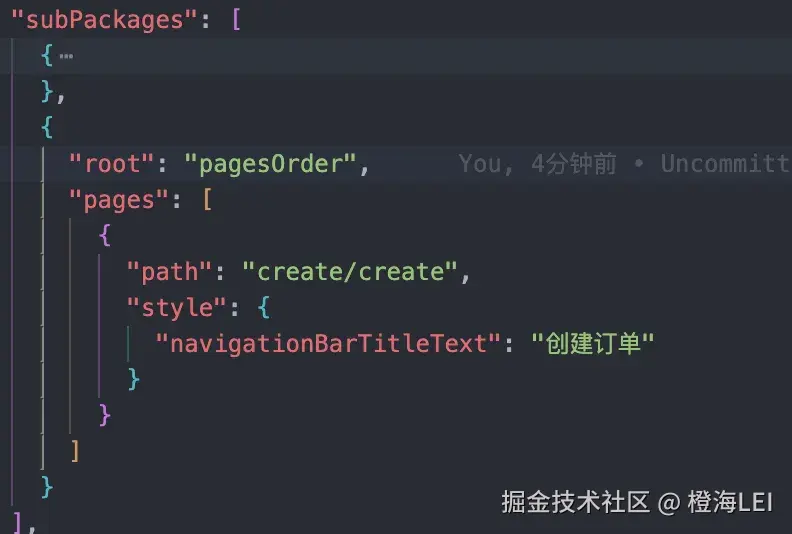The image size is (792, 534).
Task: Select the "创建订单" string value
Action: (593, 344)
